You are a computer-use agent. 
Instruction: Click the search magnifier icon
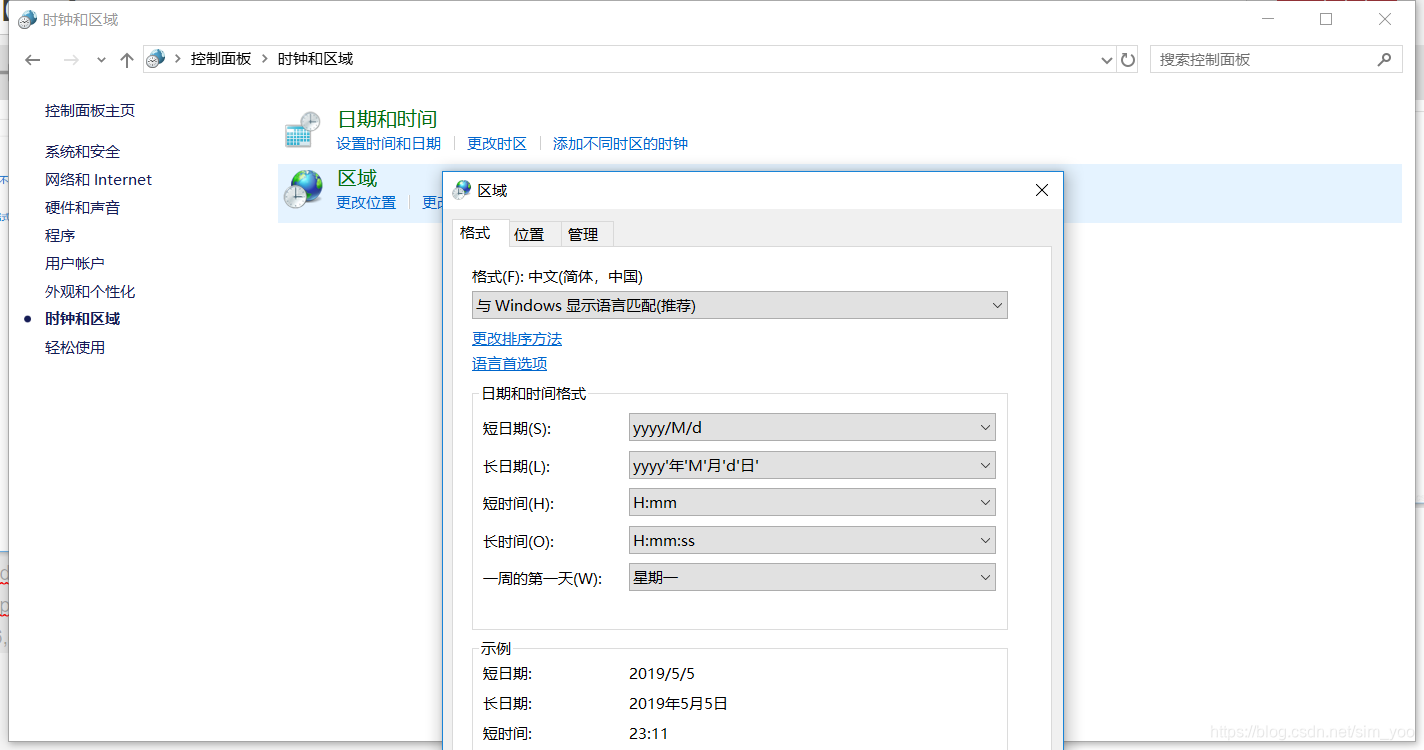[1384, 59]
